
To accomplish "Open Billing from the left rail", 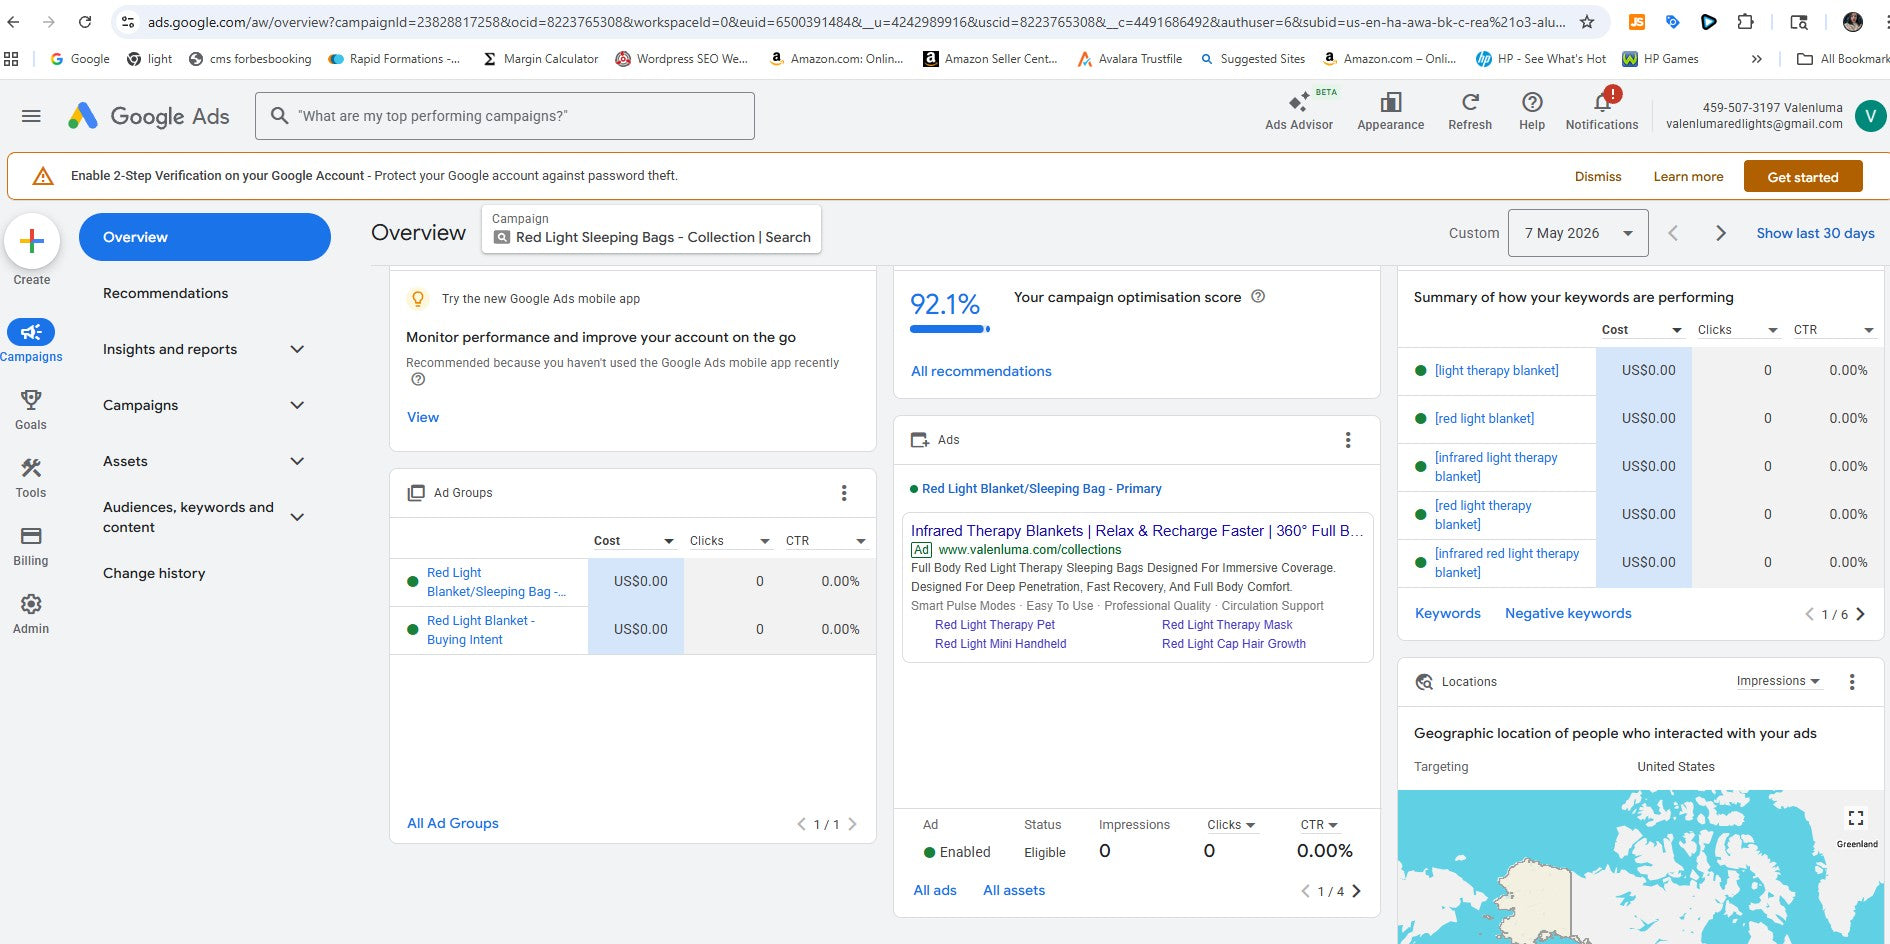I will [x=31, y=545].
